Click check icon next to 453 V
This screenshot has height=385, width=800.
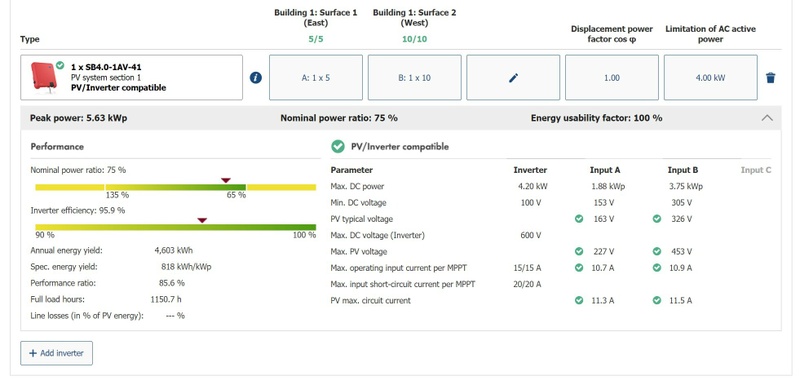657,251
